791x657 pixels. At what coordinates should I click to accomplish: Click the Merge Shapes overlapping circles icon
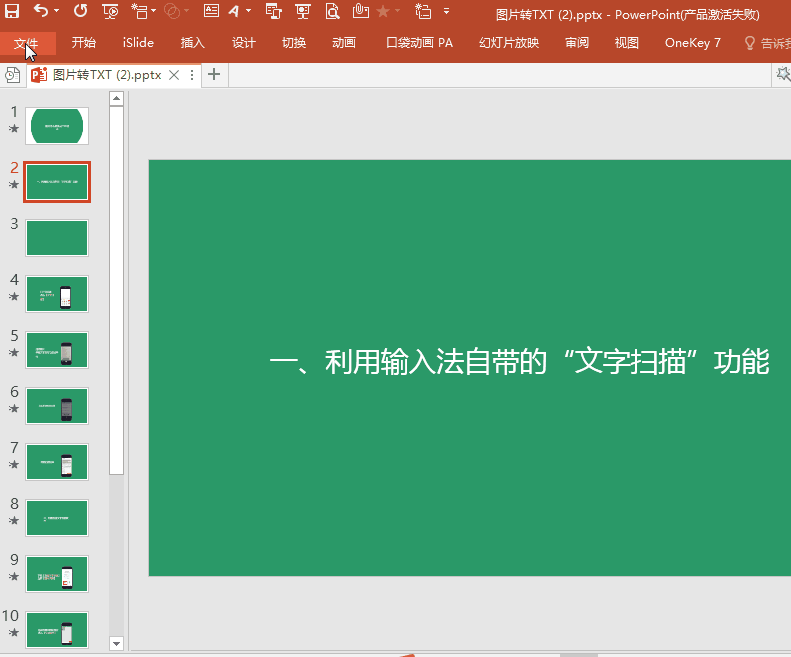173,11
